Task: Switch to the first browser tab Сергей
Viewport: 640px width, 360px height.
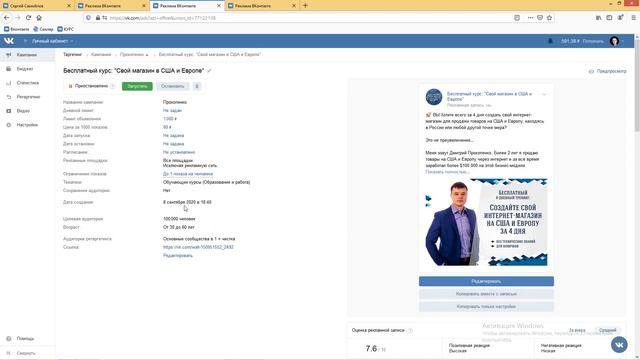Action: pos(37,6)
